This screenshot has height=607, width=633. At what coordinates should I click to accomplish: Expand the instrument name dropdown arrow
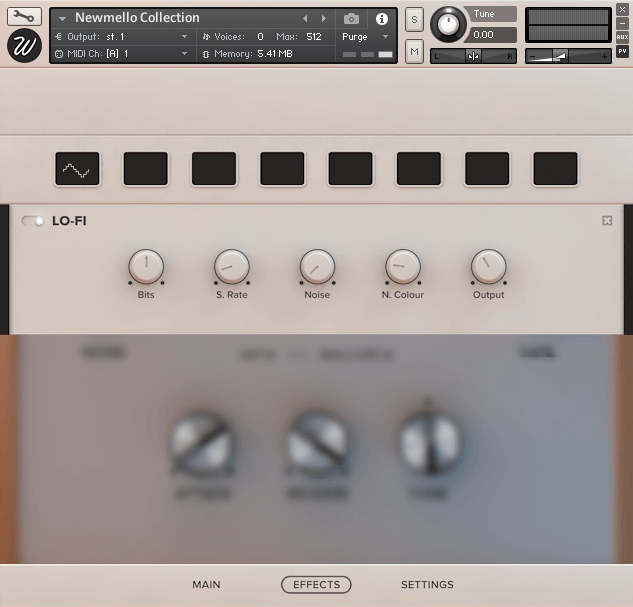[x=62, y=19]
